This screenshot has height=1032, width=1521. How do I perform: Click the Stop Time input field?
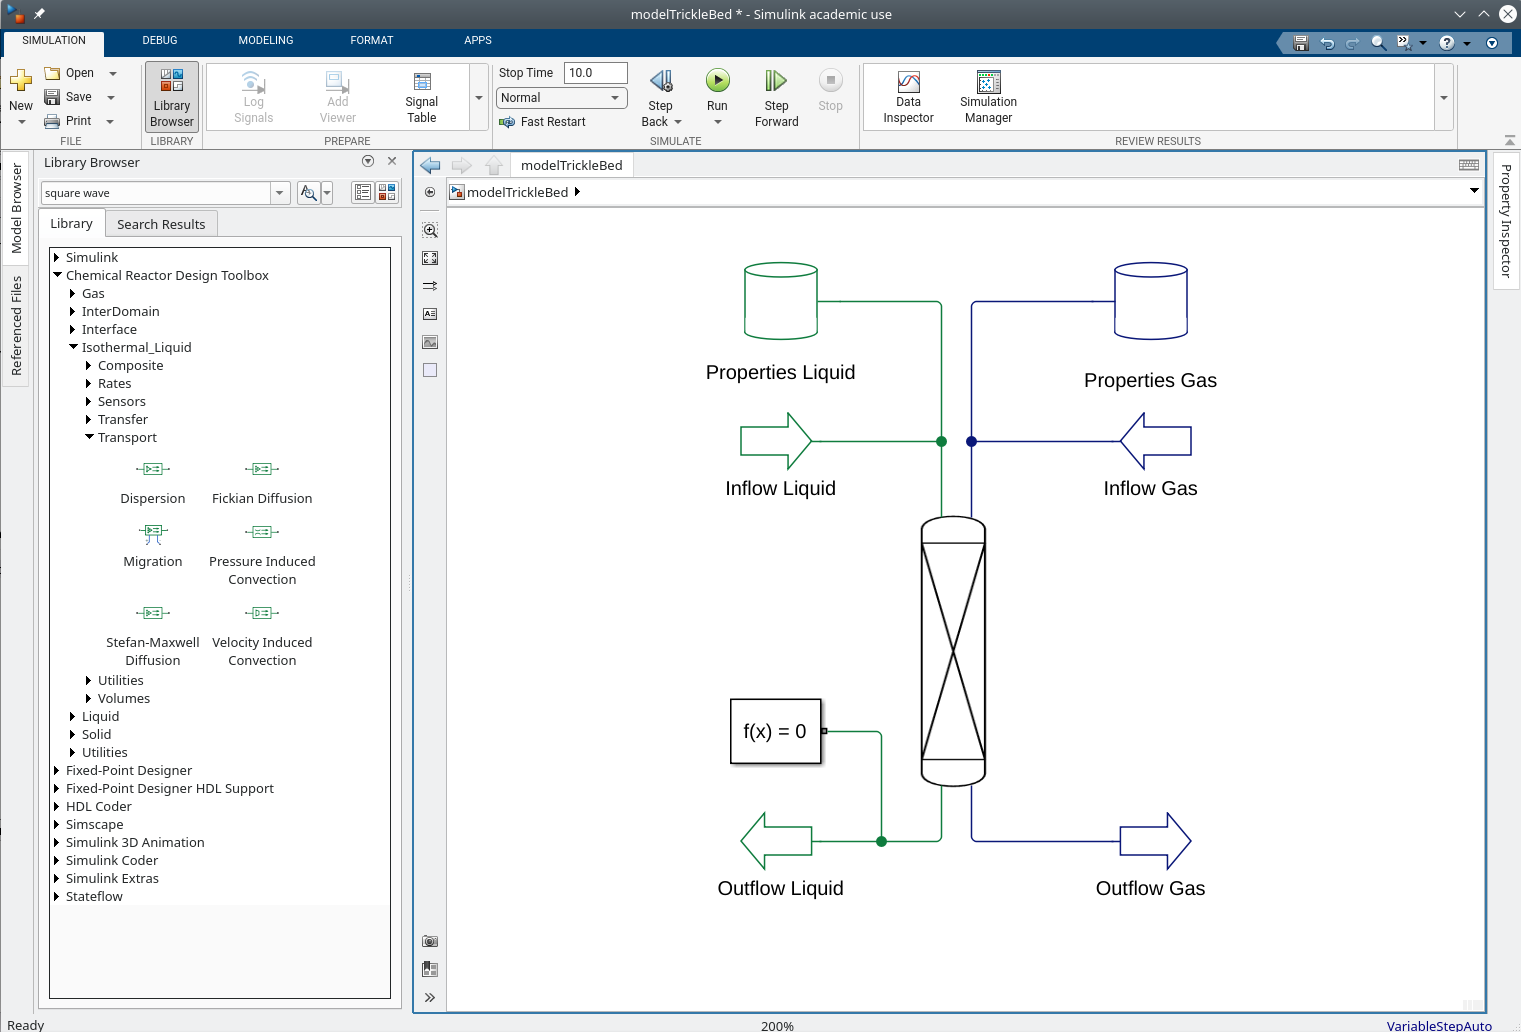[x=595, y=73]
